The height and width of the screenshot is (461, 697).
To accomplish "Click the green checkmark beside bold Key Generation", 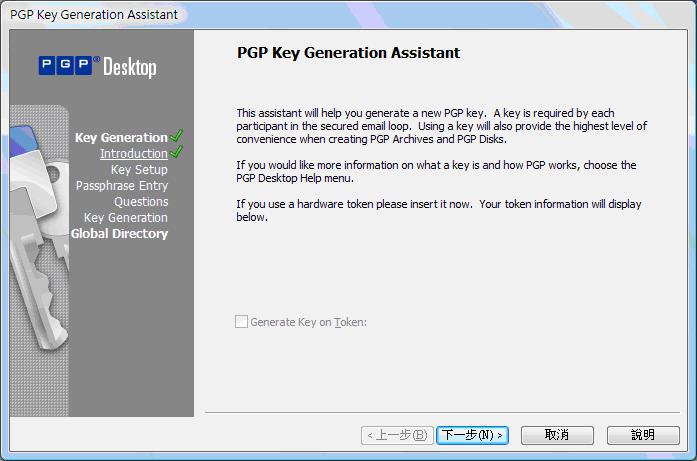I will [x=177, y=136].
